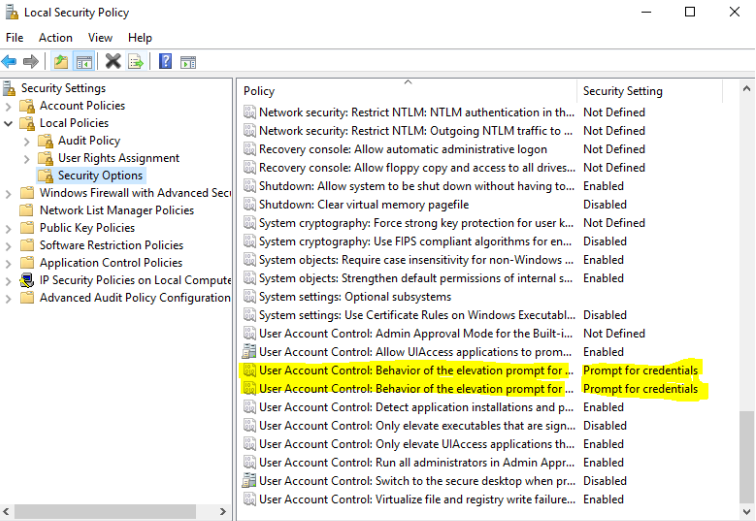
Task: Select System settings: Use Certificate Rules policy
Action: 417,315
